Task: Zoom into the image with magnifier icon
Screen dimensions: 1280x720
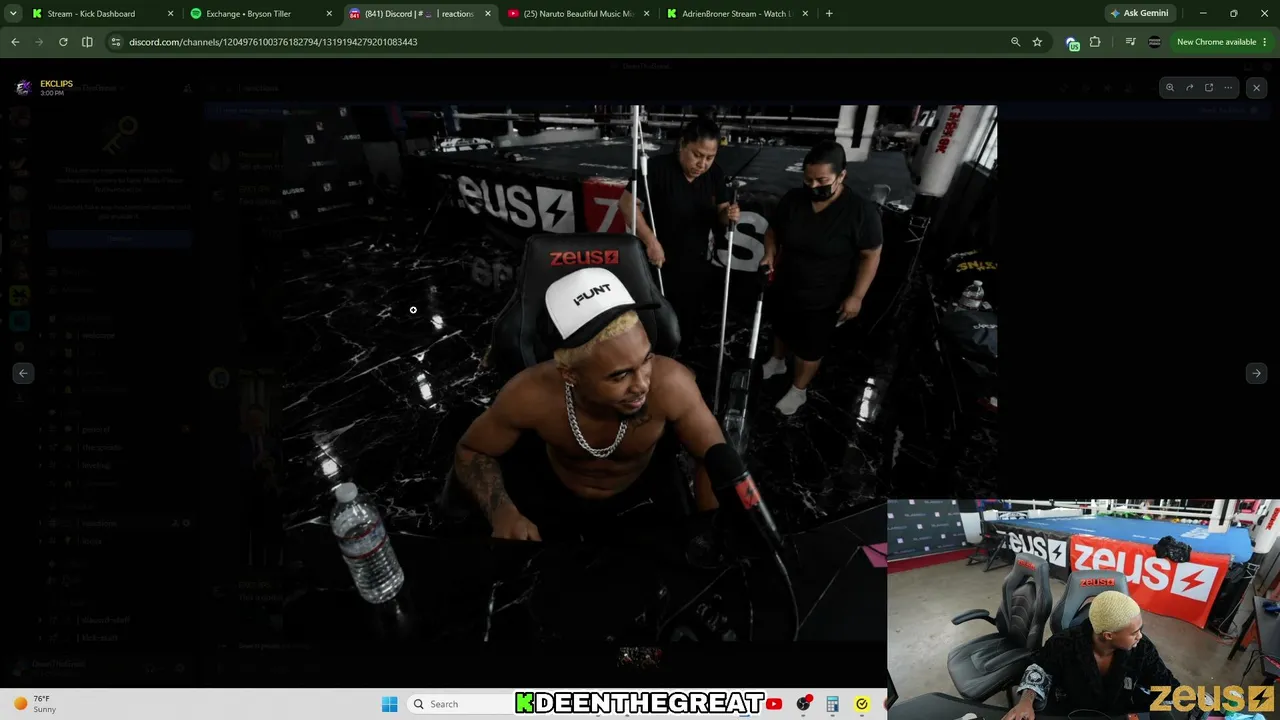Action: coord(1170,88)
